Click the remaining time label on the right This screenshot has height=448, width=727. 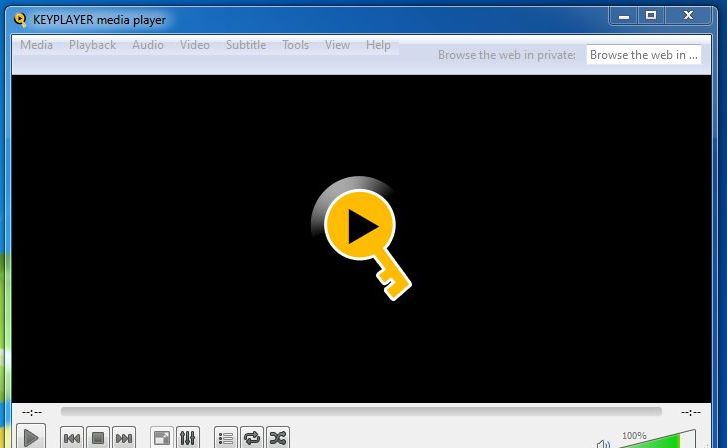690,412
